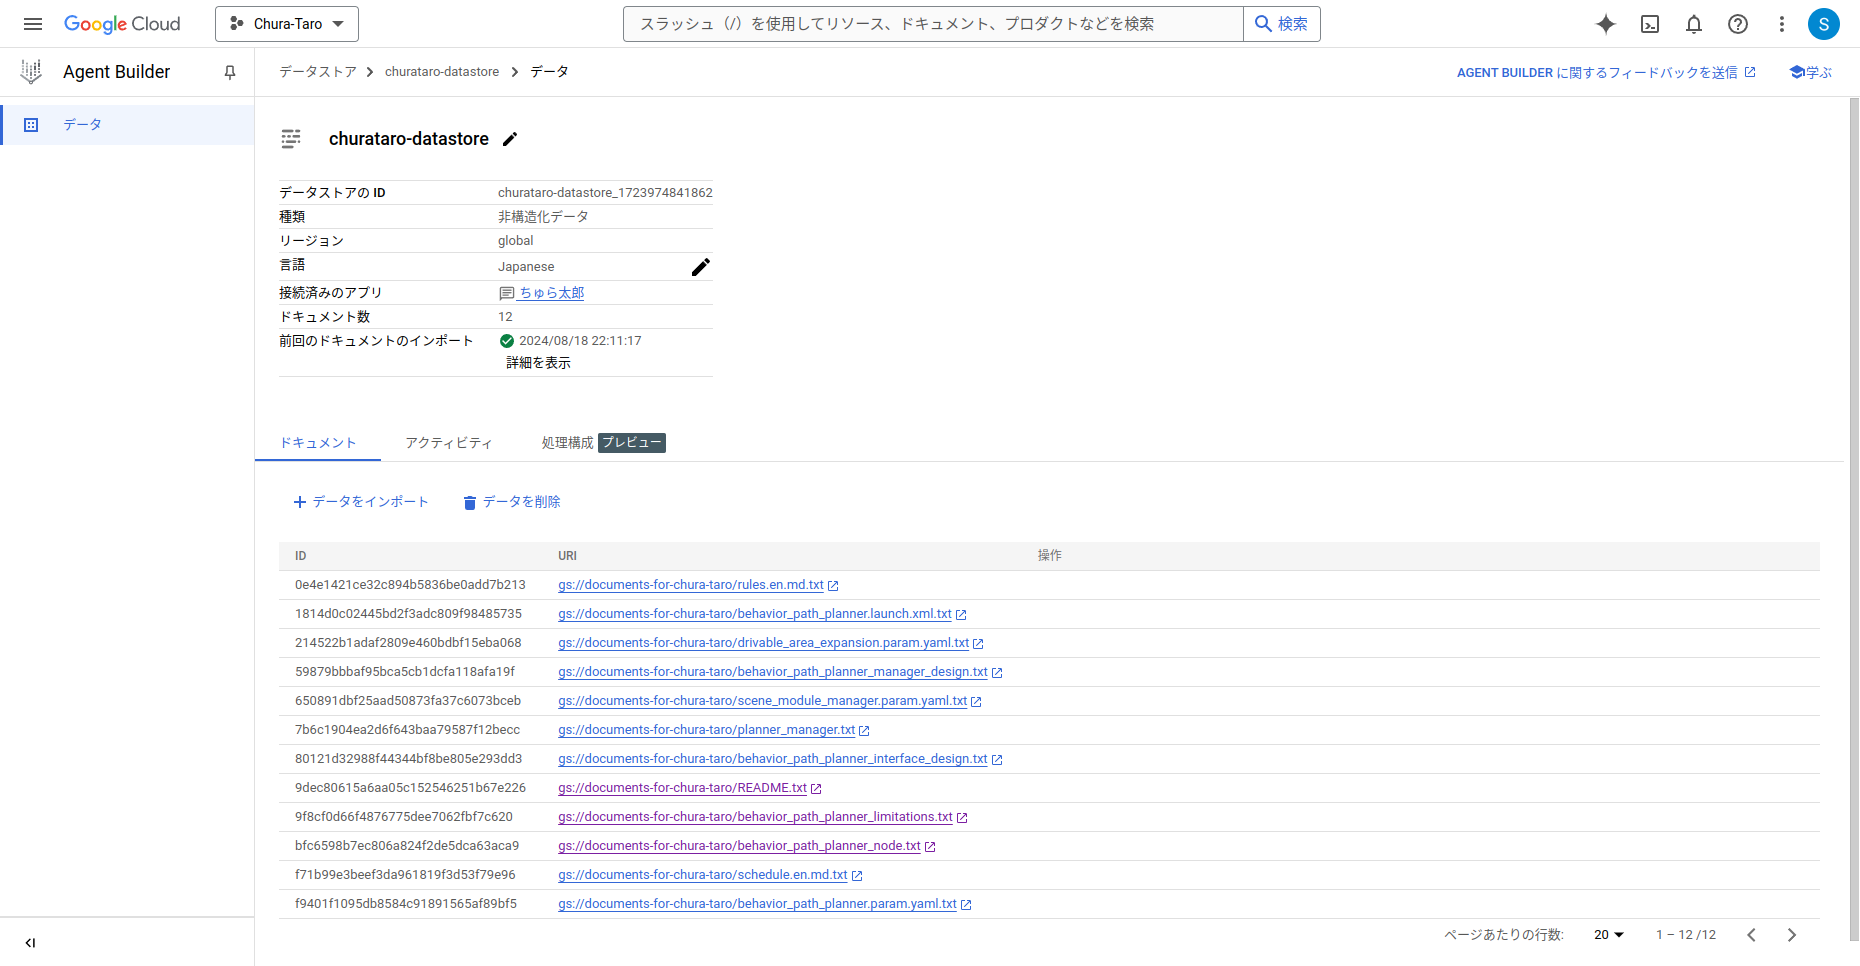Edit the Japanese language setting pencil
Screen dimensions: 1860x966
[x=701, y=267]
